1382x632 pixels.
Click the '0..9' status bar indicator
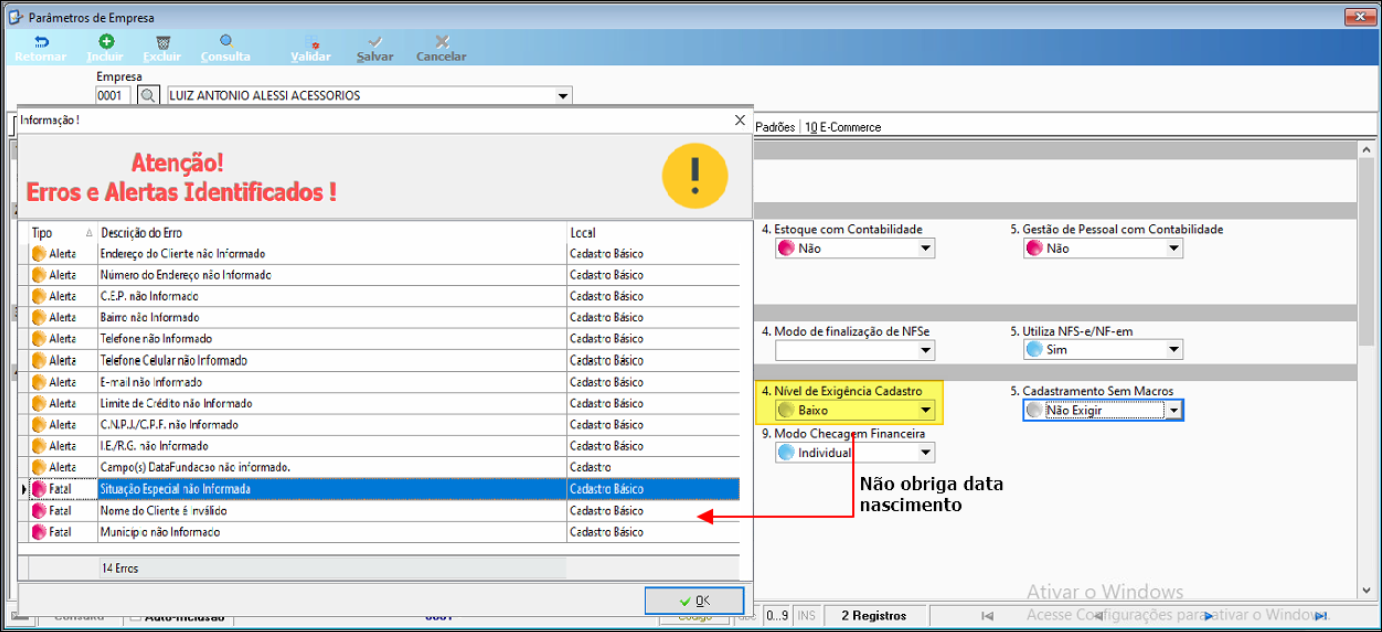778,616
